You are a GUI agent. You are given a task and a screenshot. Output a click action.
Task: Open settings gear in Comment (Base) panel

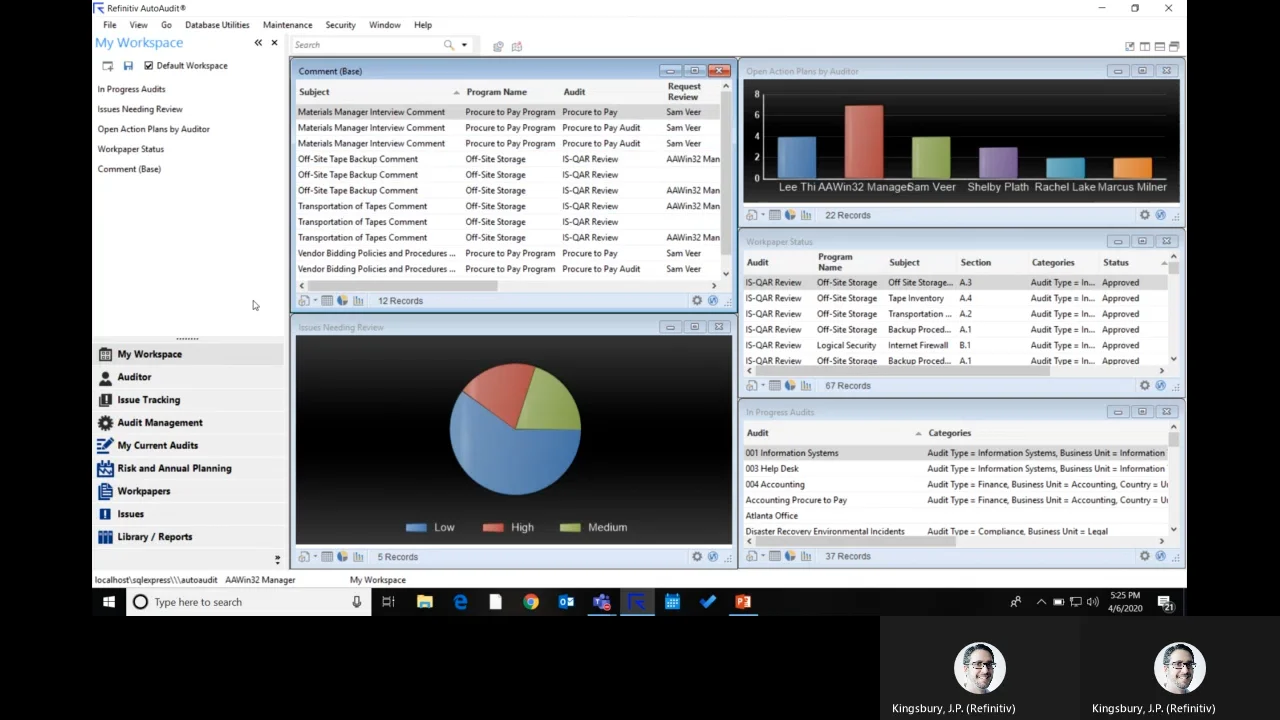pyautogui.click(x=697, y=301)
